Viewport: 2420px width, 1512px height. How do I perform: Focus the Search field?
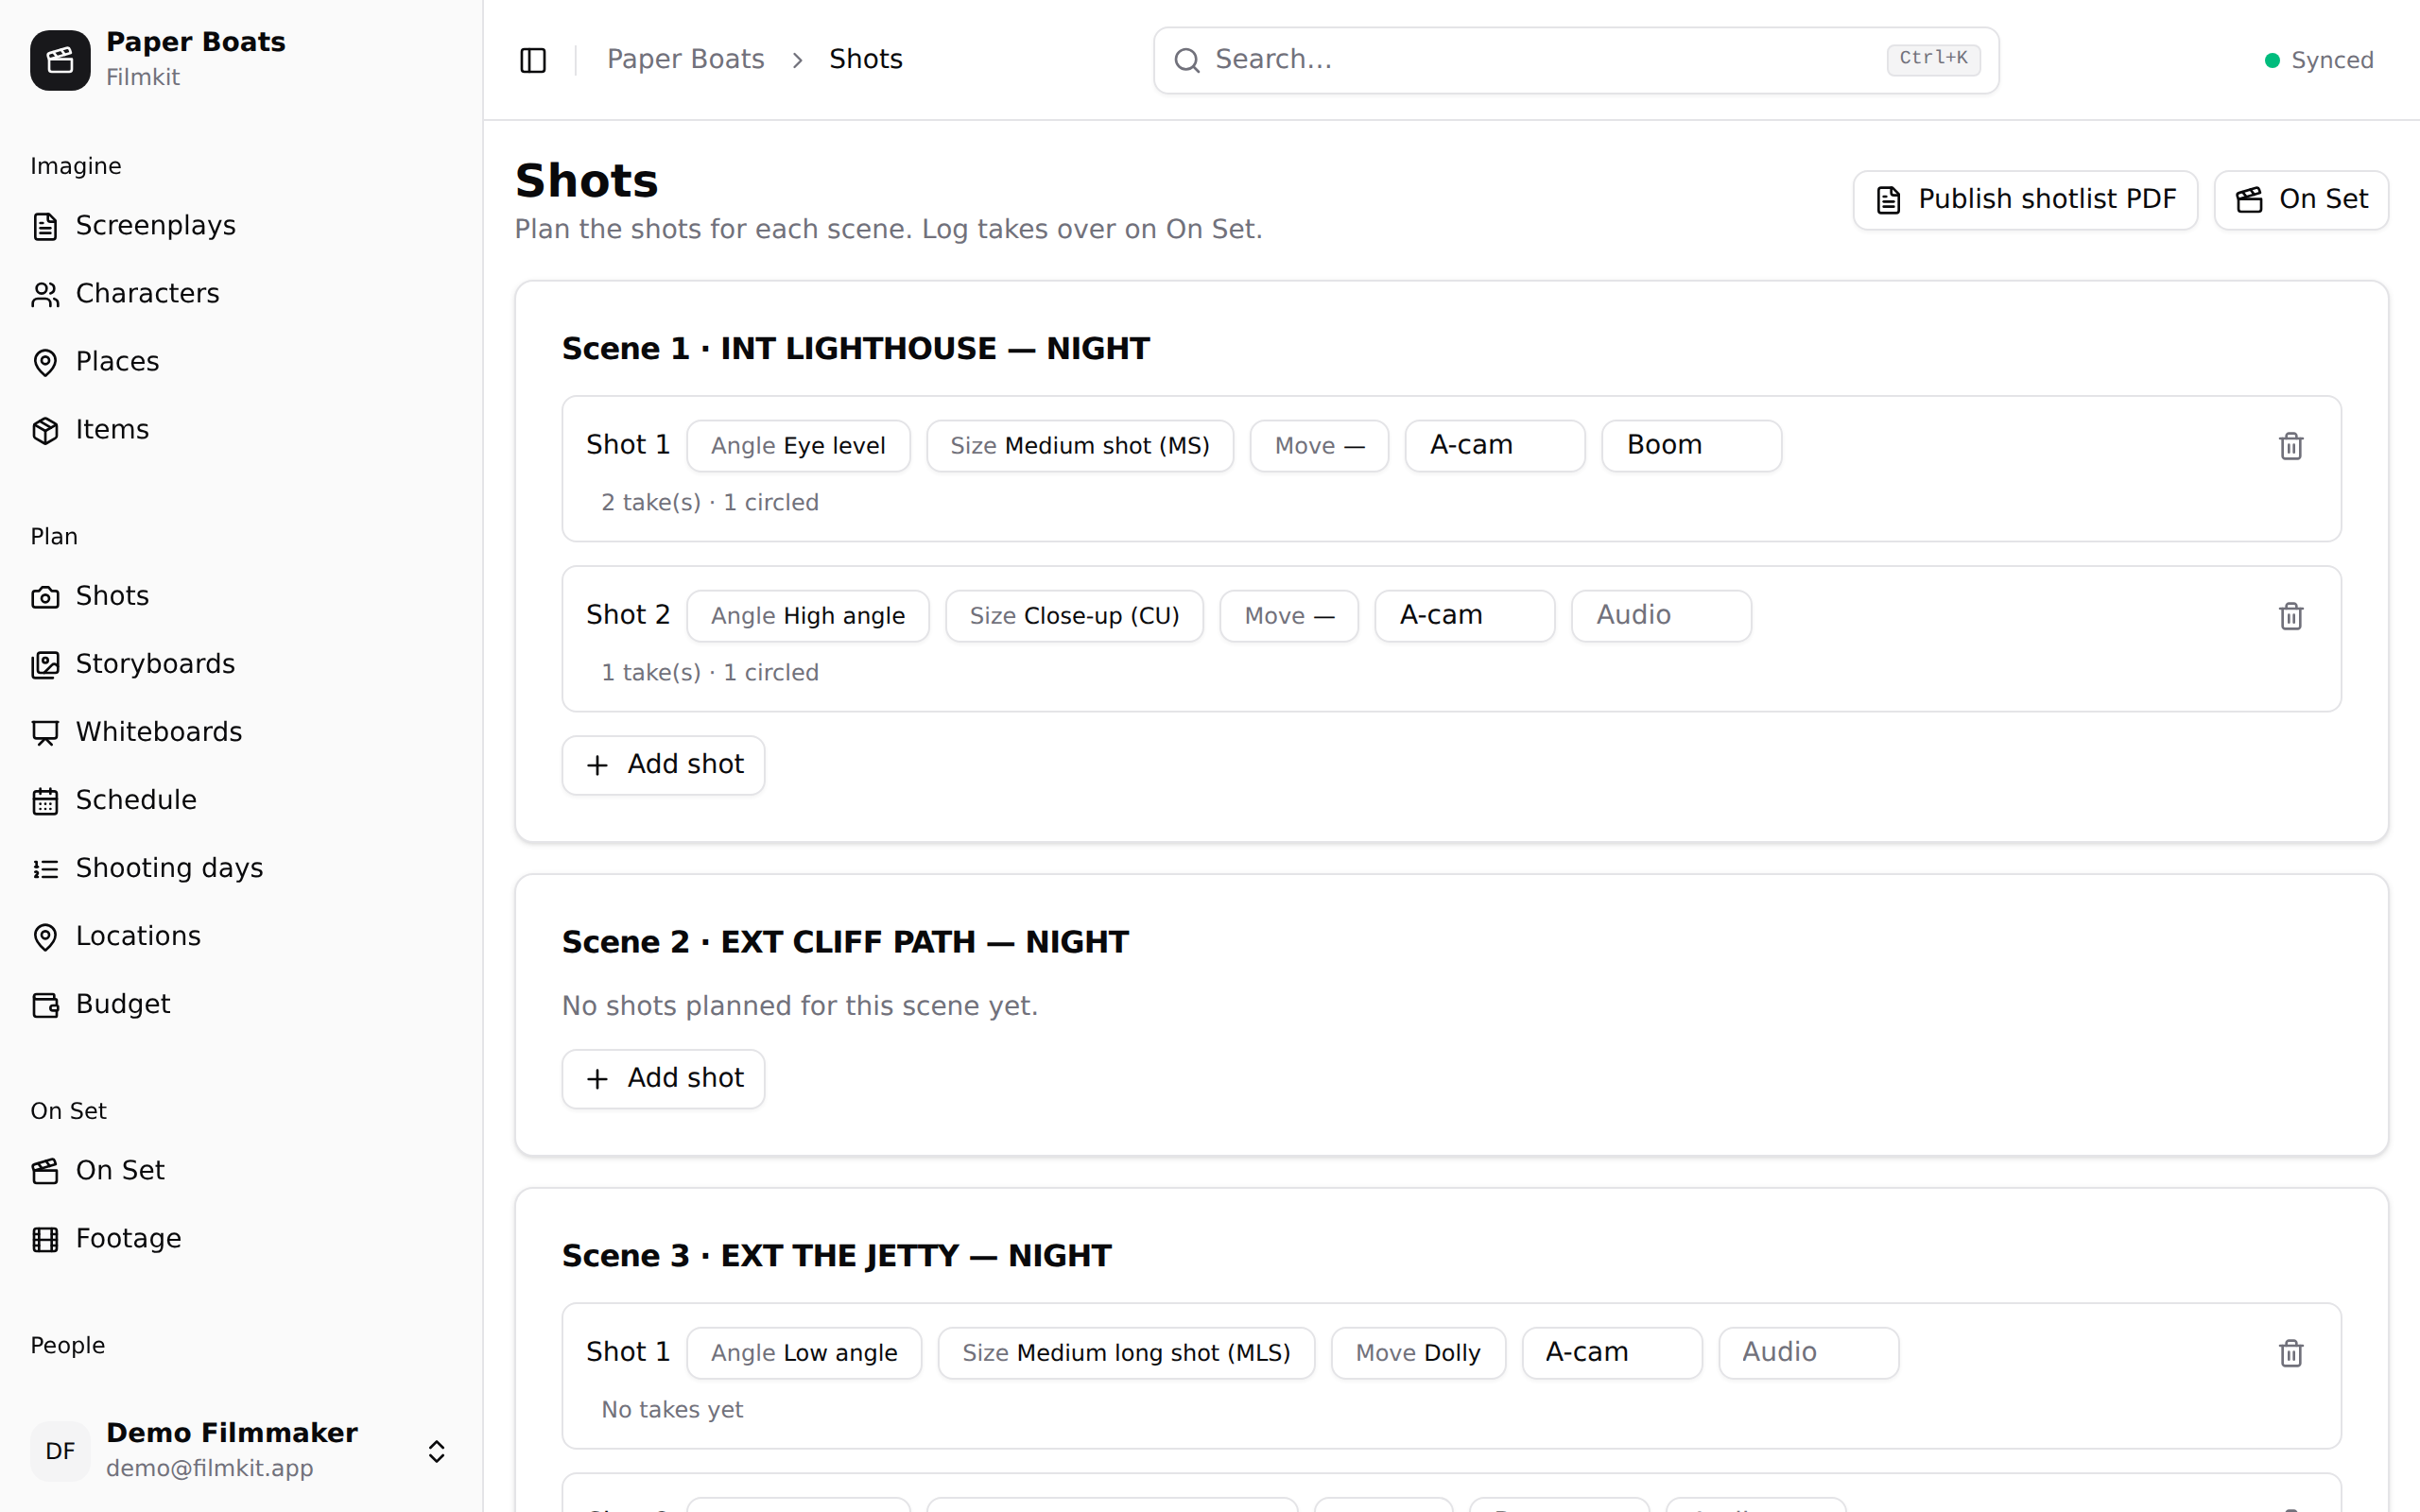pos(1576,60)
